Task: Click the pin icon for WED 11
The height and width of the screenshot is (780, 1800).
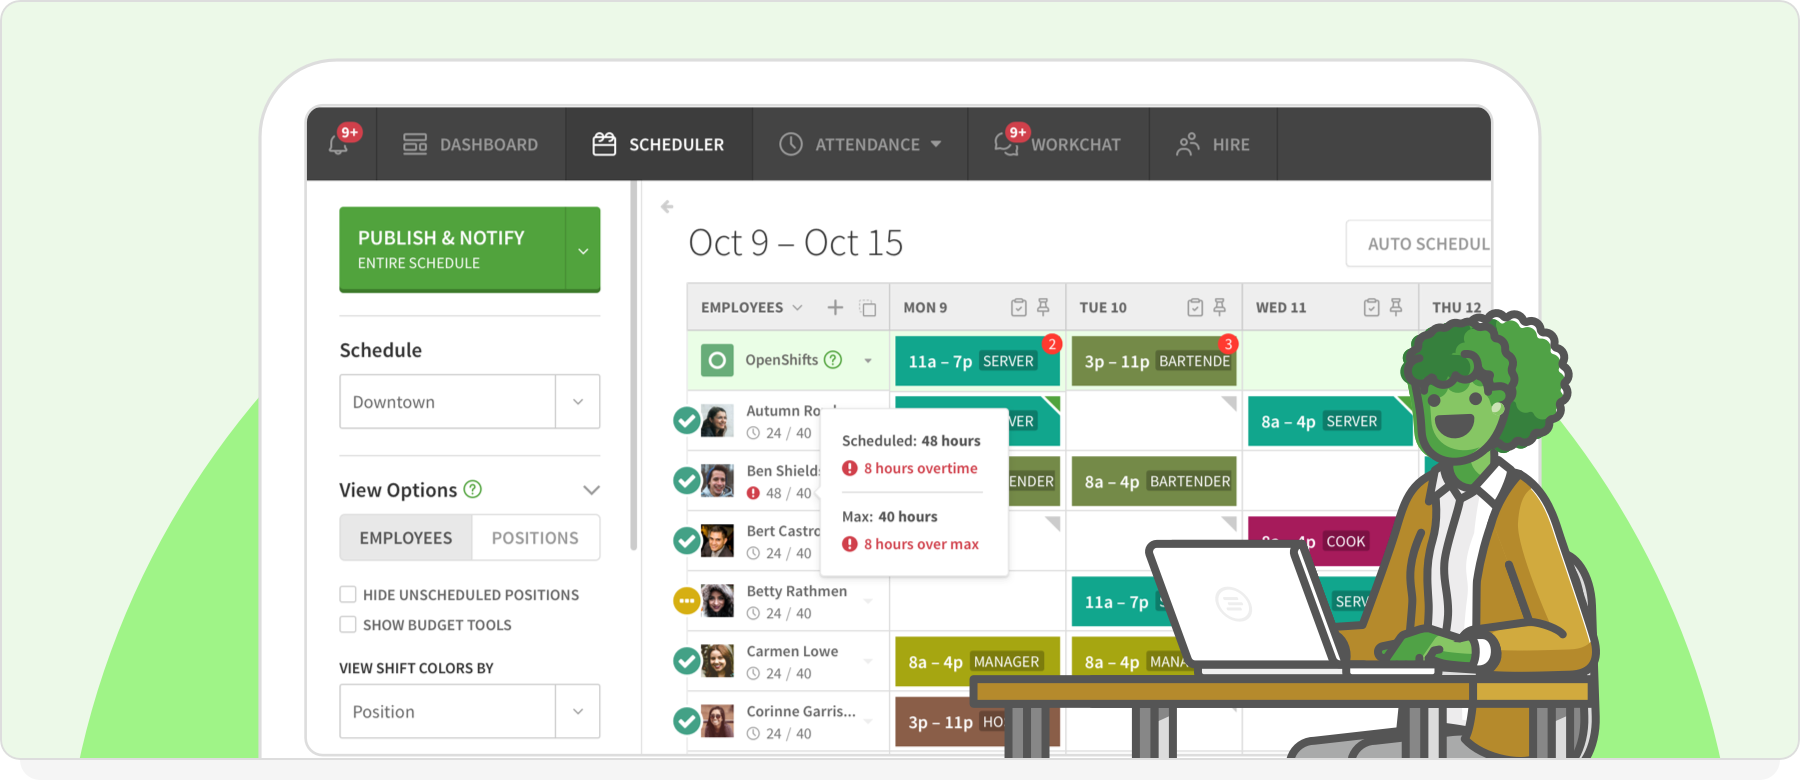Action: pos(1396,307)
